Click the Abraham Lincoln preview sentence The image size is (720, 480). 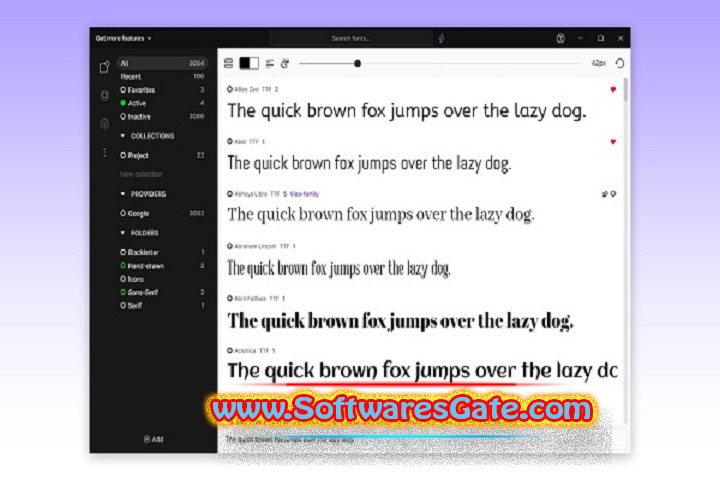click(x=339, y=268)
